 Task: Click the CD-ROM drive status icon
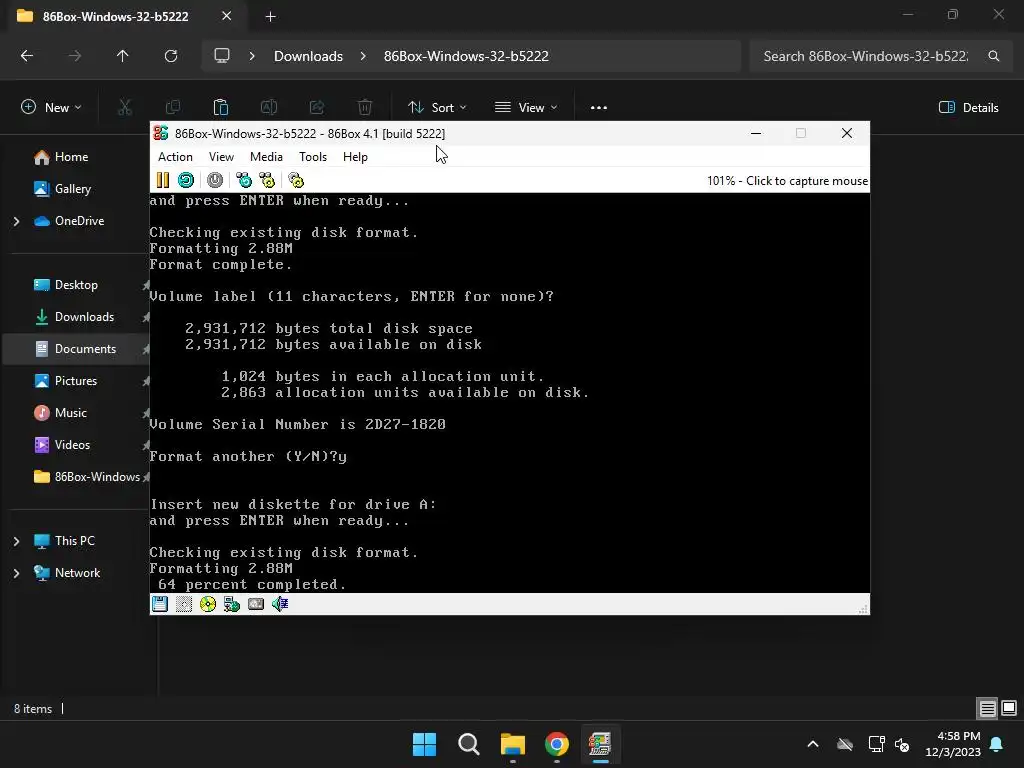tap(208, 604)
